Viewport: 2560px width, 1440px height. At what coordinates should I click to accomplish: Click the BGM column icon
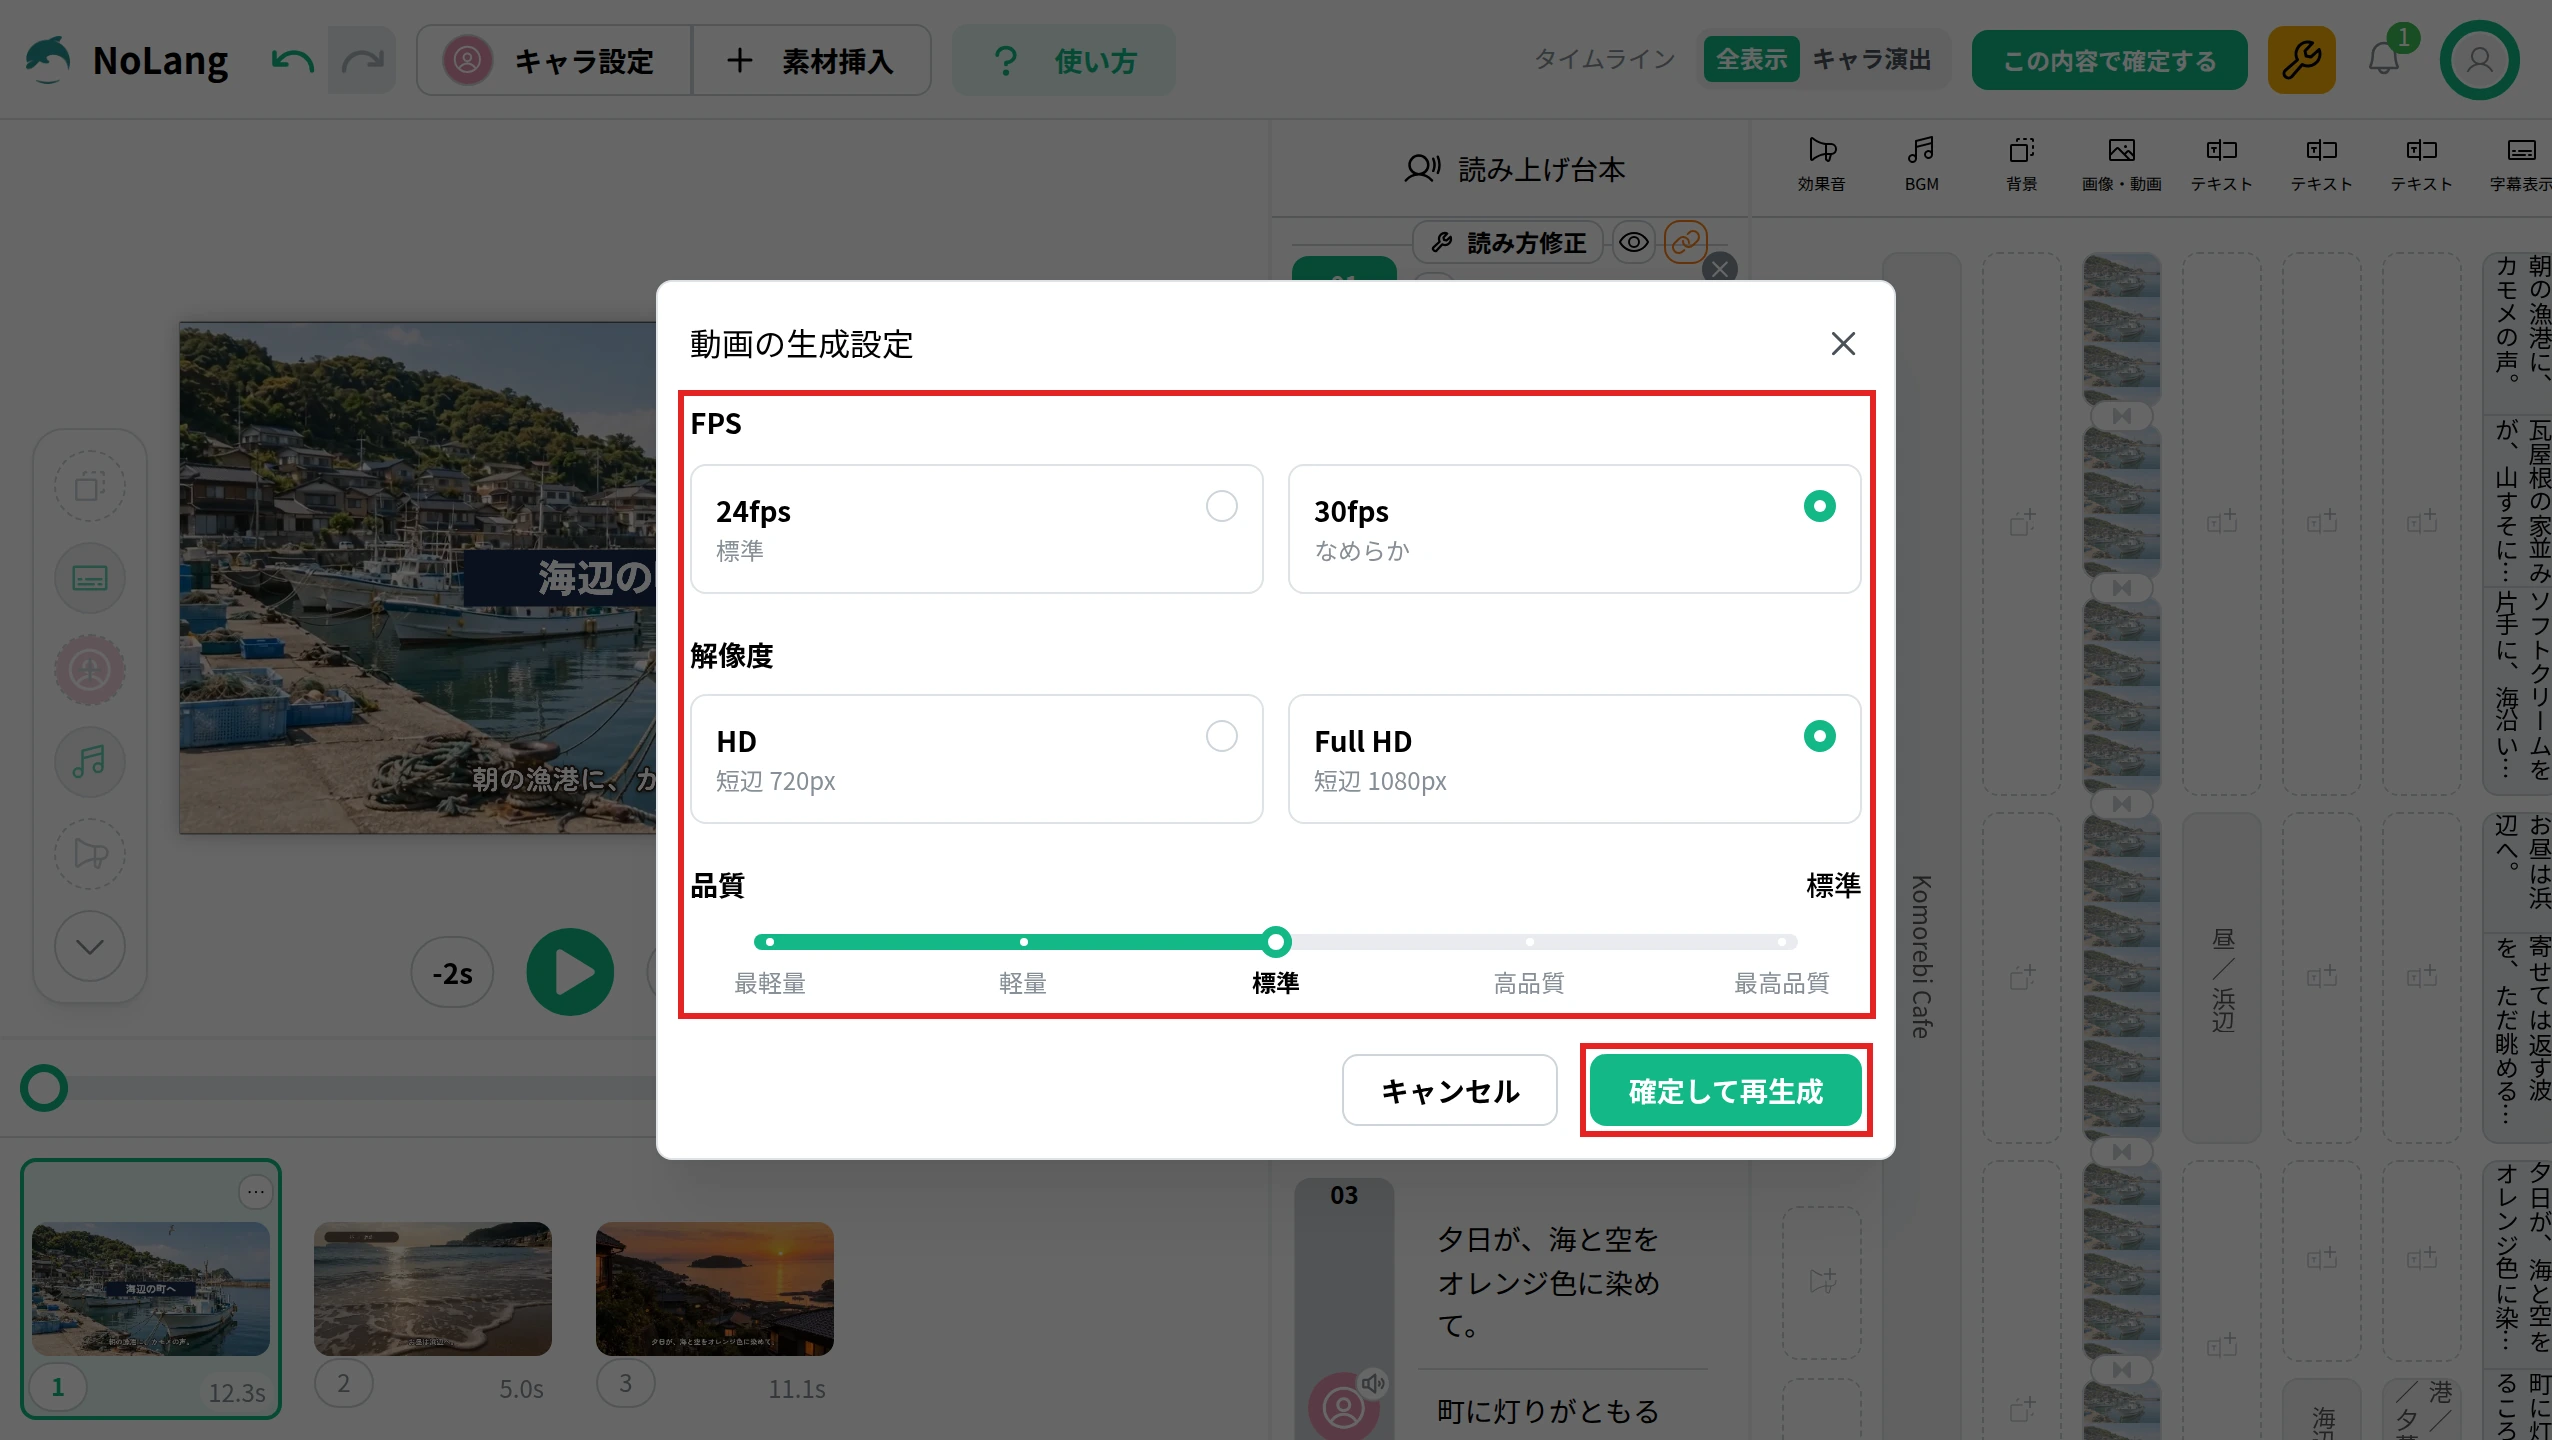(1921, 165)
